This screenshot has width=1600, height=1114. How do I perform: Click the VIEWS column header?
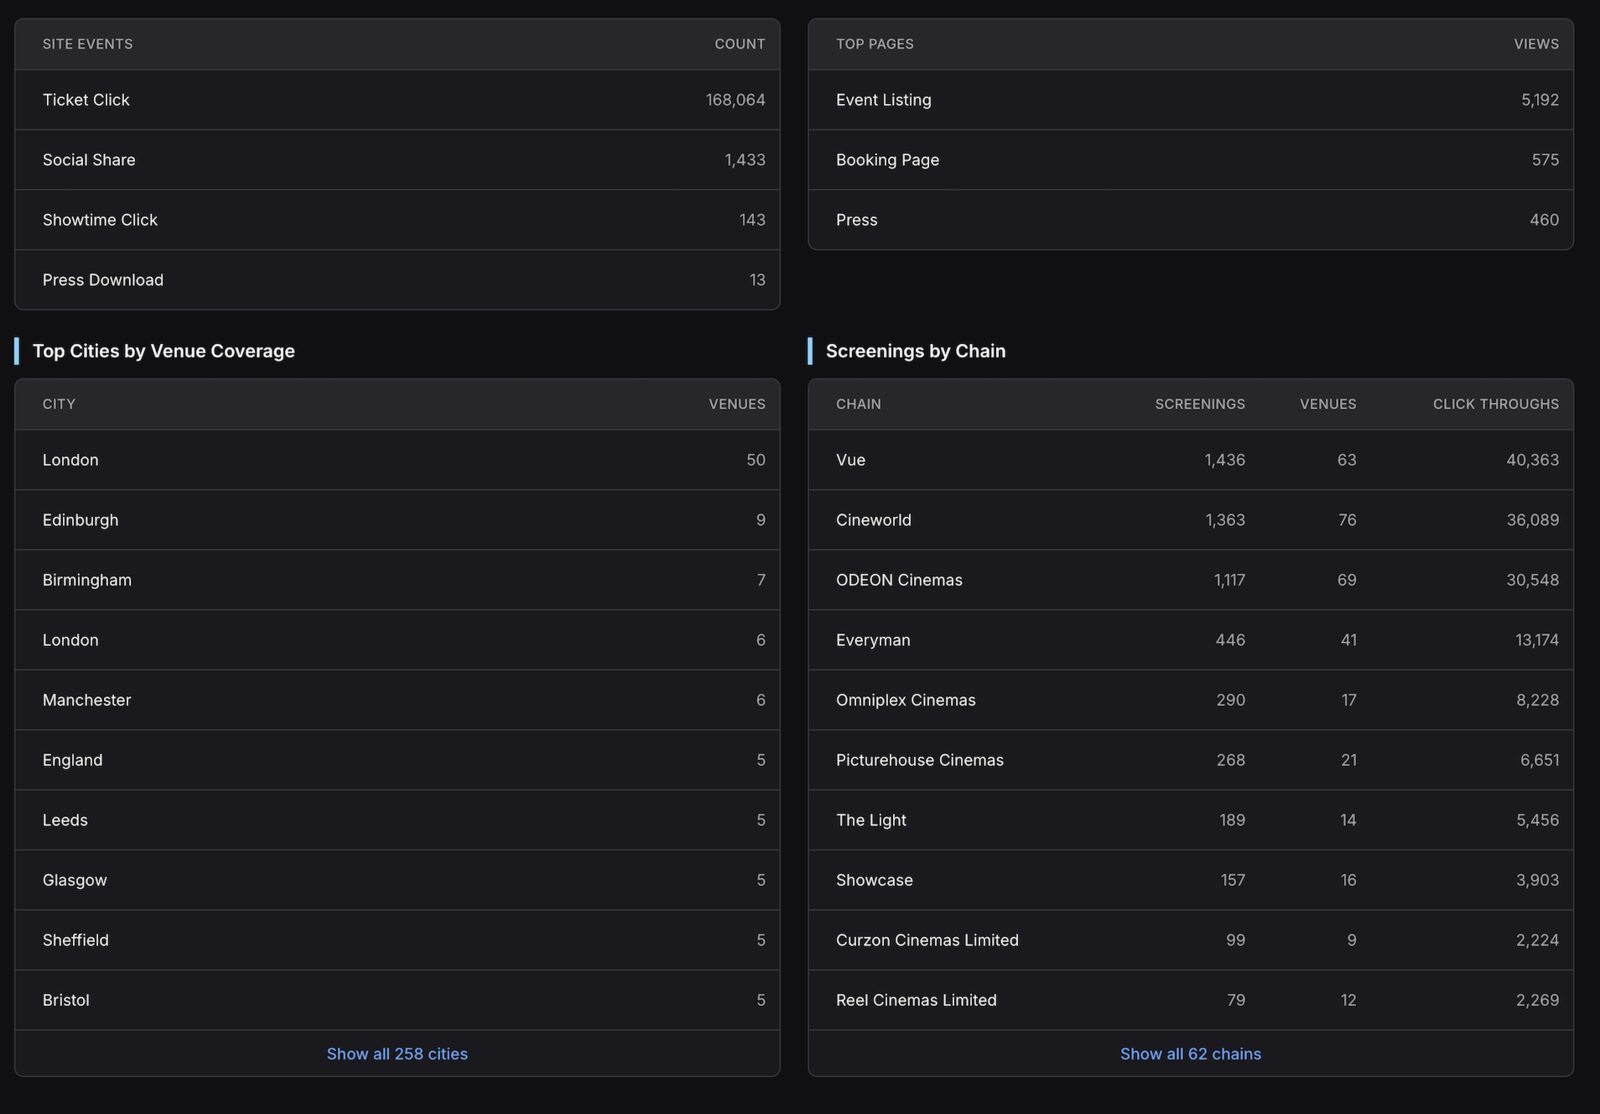1536,44
